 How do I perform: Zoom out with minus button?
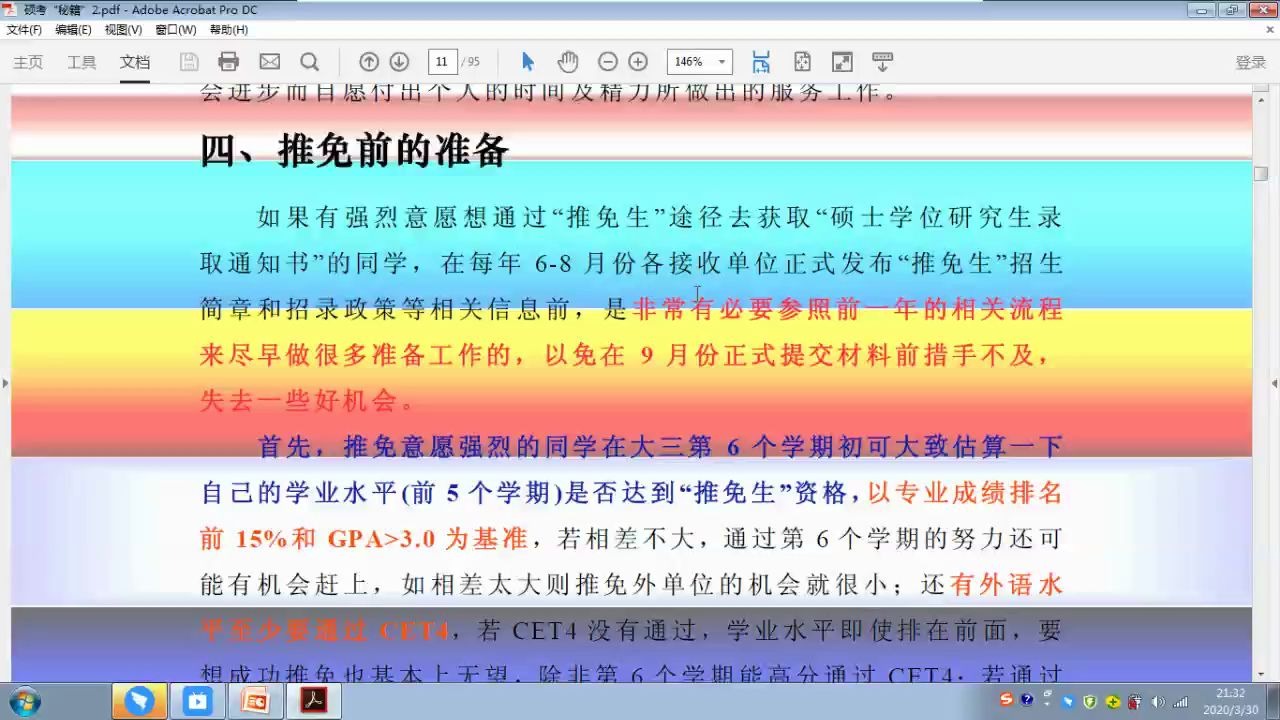pos(608,62)
